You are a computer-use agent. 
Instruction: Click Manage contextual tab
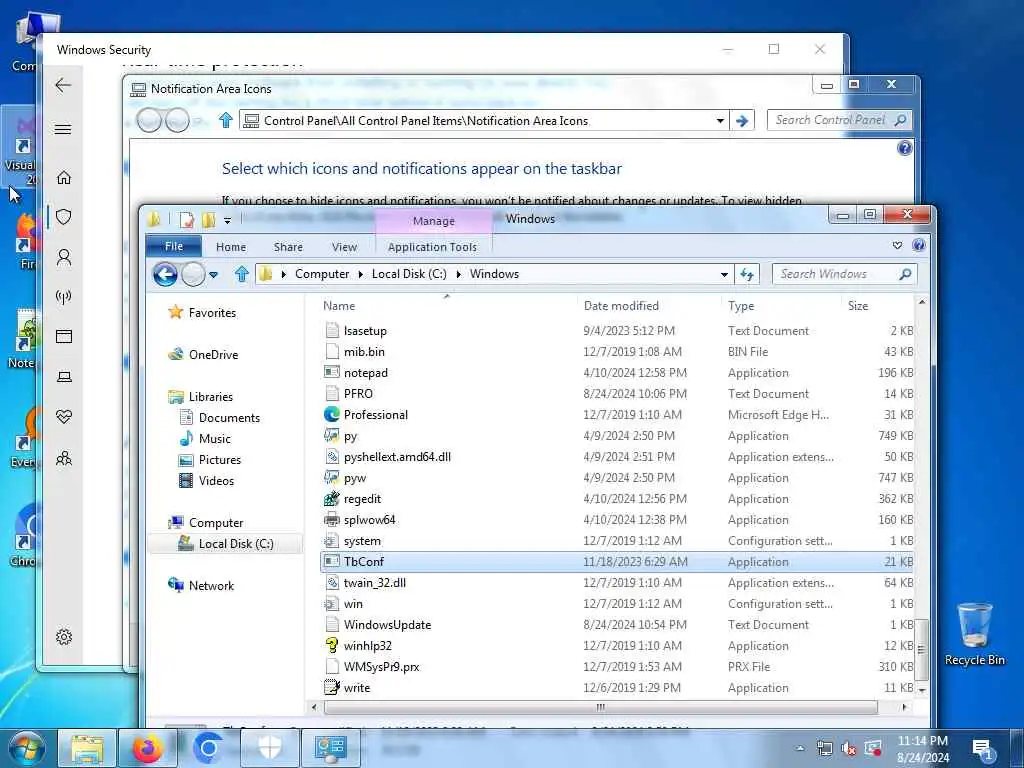pyautogui.click(x=434, y=221)
